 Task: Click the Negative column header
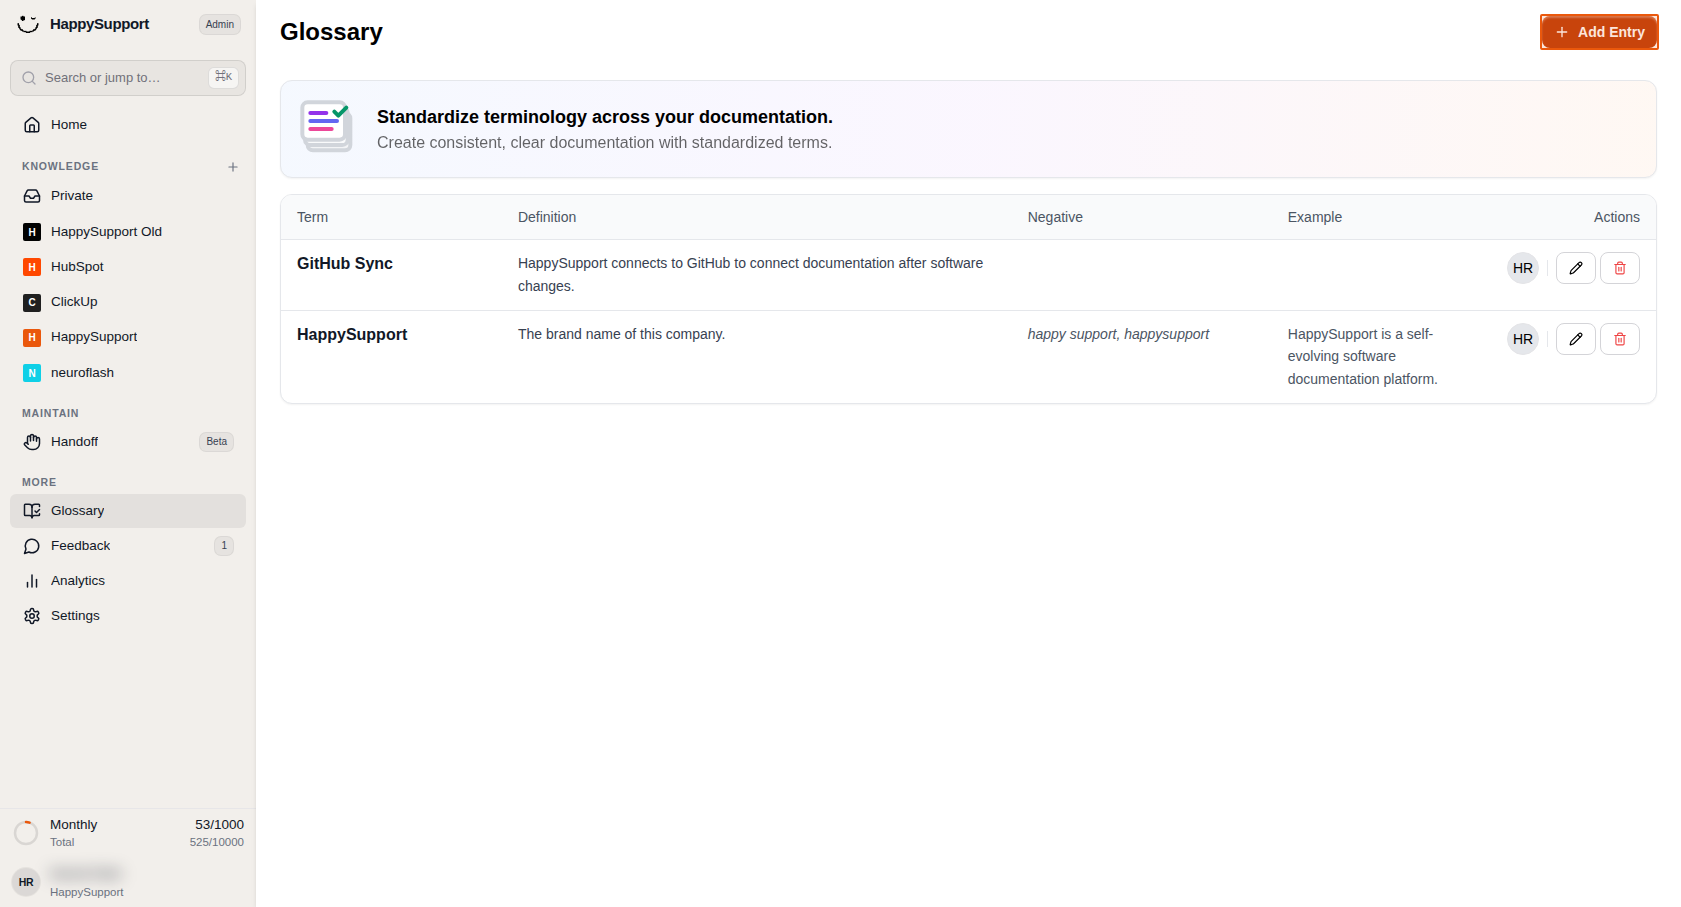click(1055, 217)
